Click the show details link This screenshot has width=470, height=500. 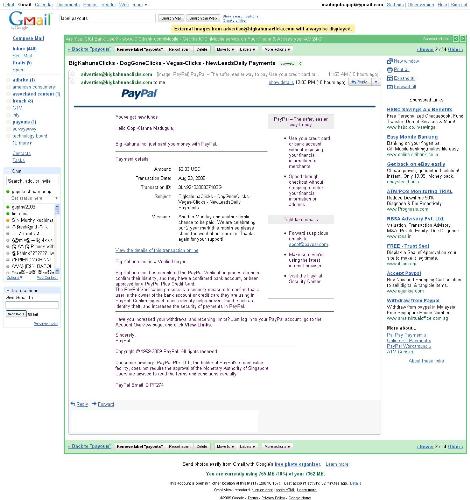coord(281,82)
